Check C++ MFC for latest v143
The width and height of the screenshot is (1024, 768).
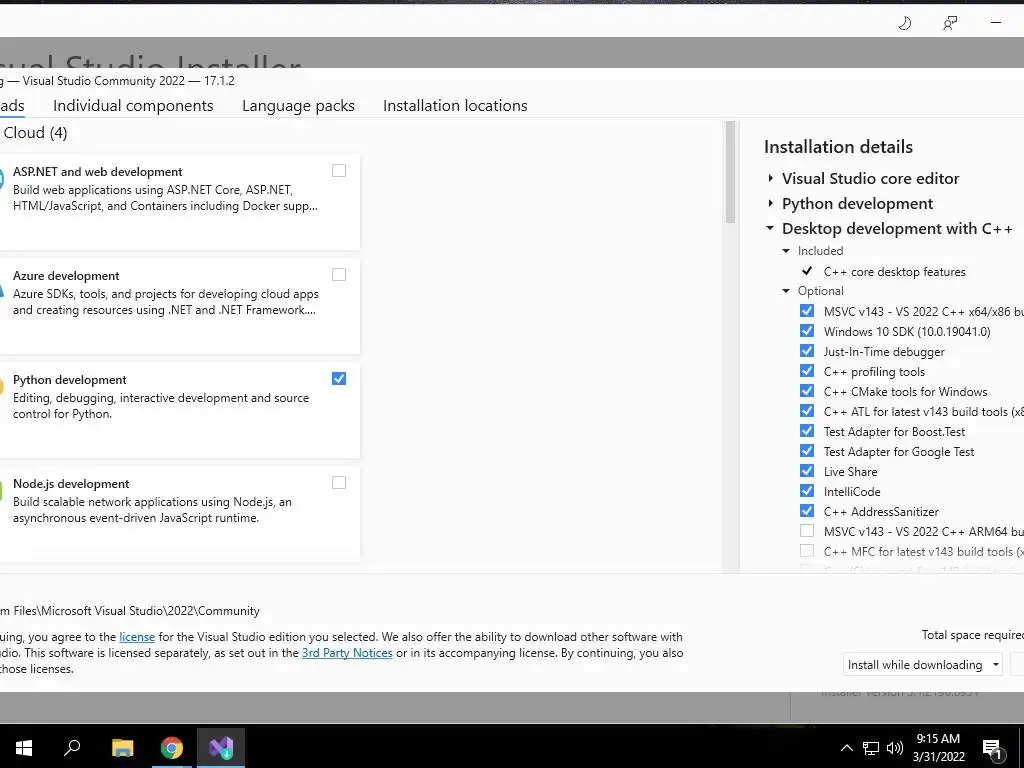click(807, 551)
